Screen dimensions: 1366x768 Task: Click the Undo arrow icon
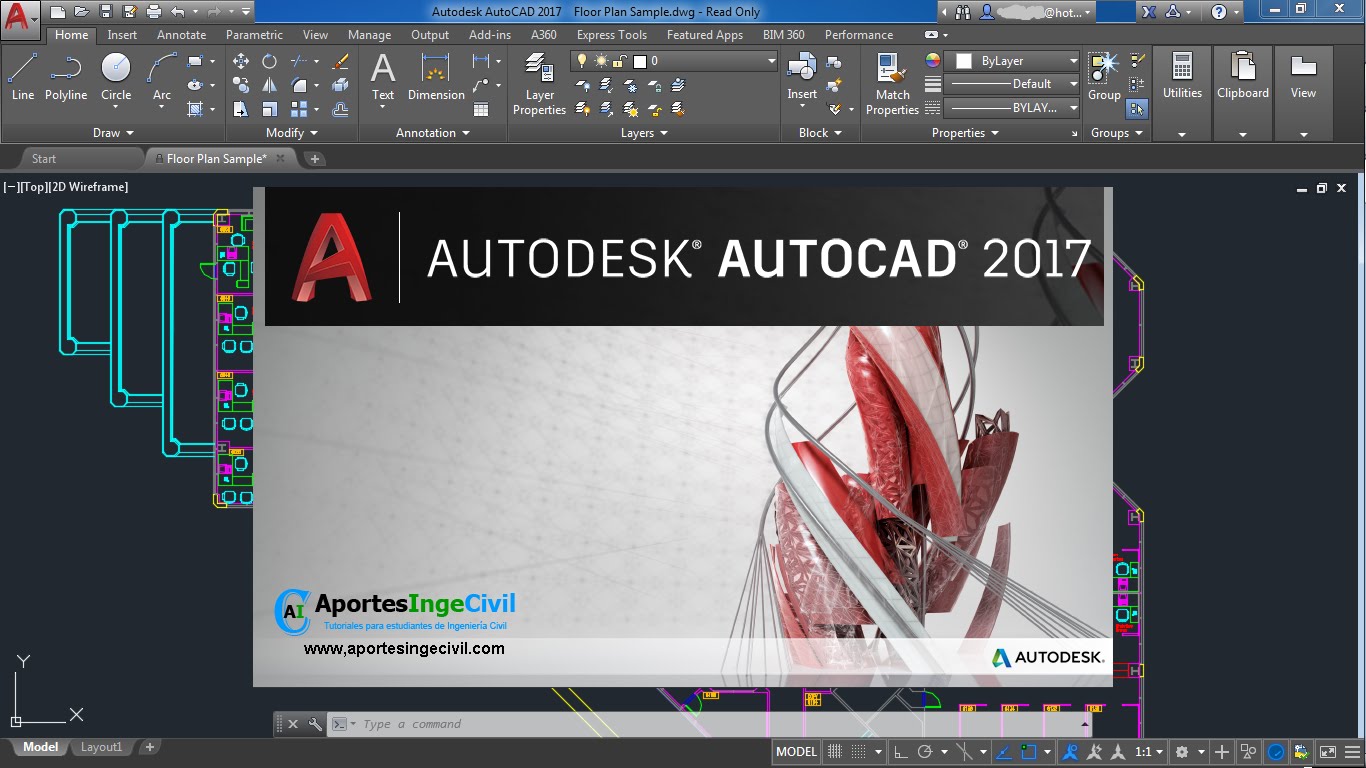pos(178,12)
